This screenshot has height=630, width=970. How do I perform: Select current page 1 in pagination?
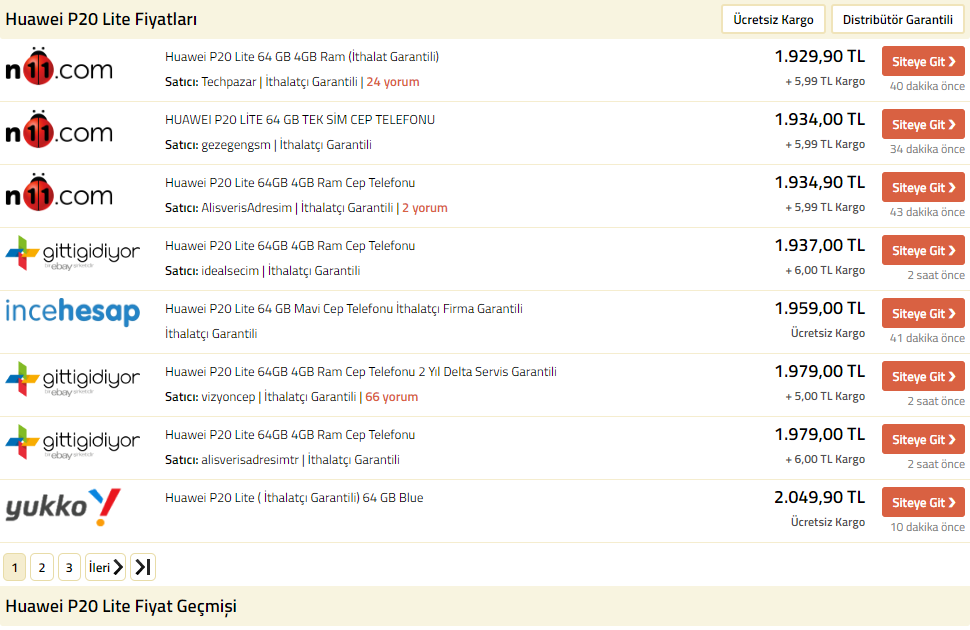tap(14, 568)
